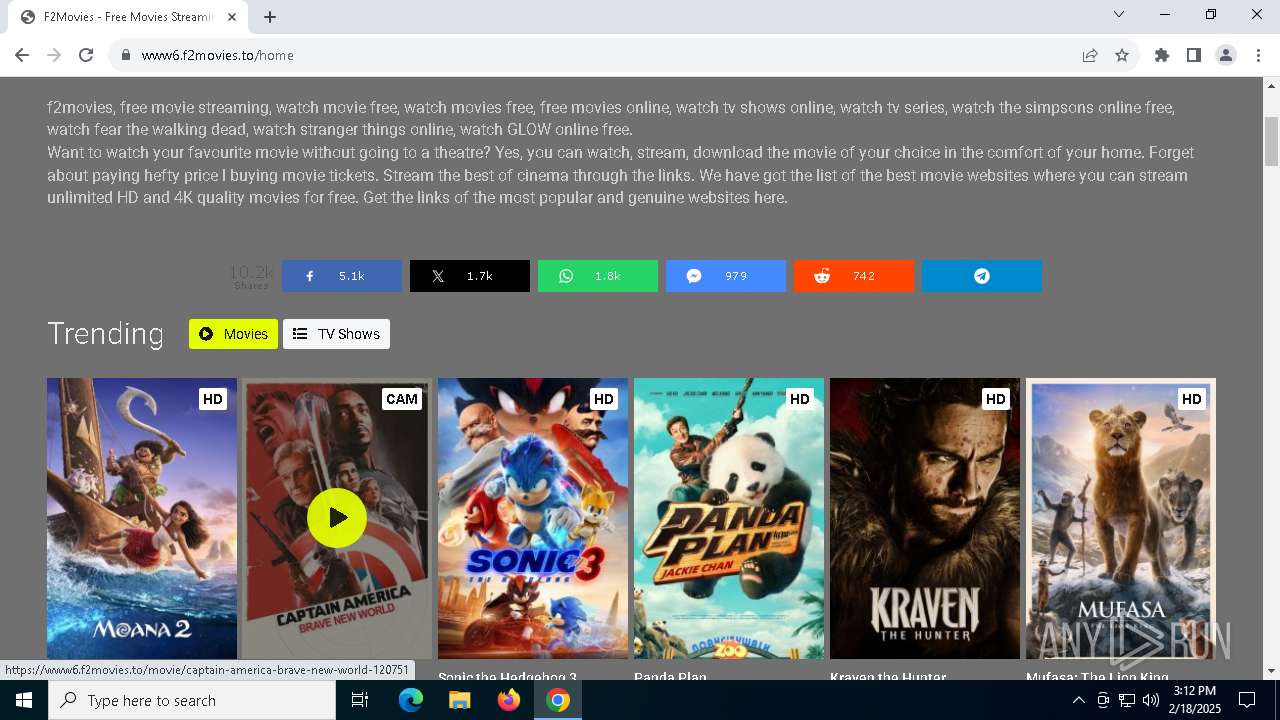Reload the f2movies page
Image resolution: width=1280 pixels, height=720 pixels.
pyautogui.click(x=86, y=55)
